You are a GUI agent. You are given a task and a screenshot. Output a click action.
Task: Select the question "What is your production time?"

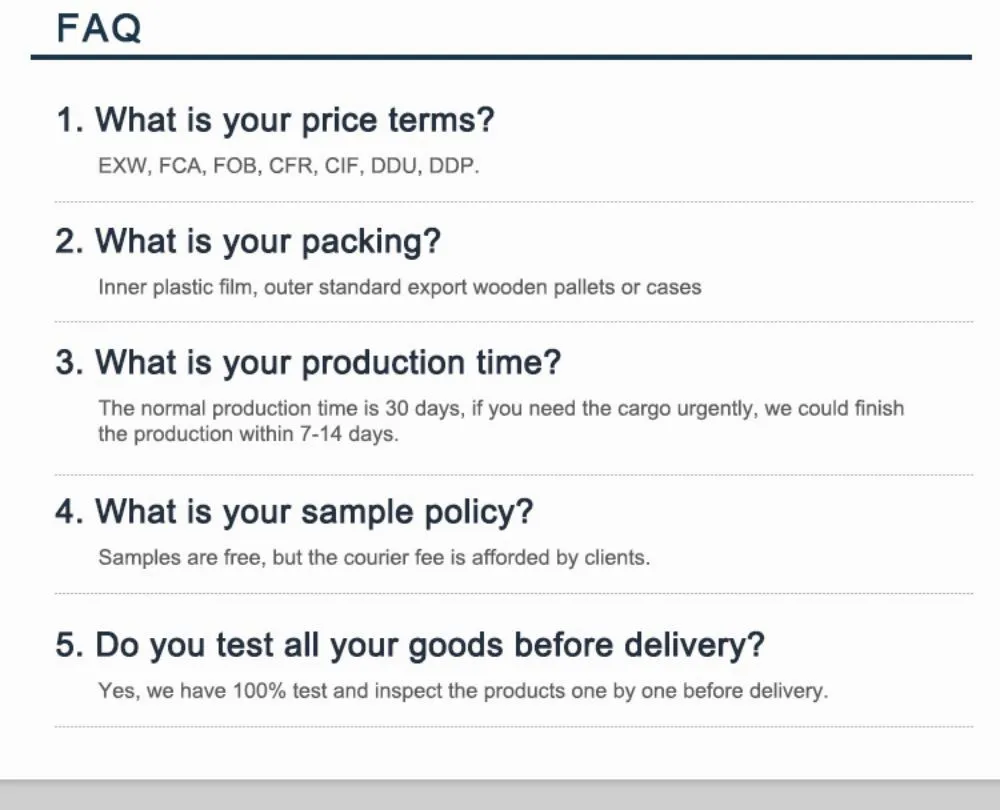tap(308, 362)
